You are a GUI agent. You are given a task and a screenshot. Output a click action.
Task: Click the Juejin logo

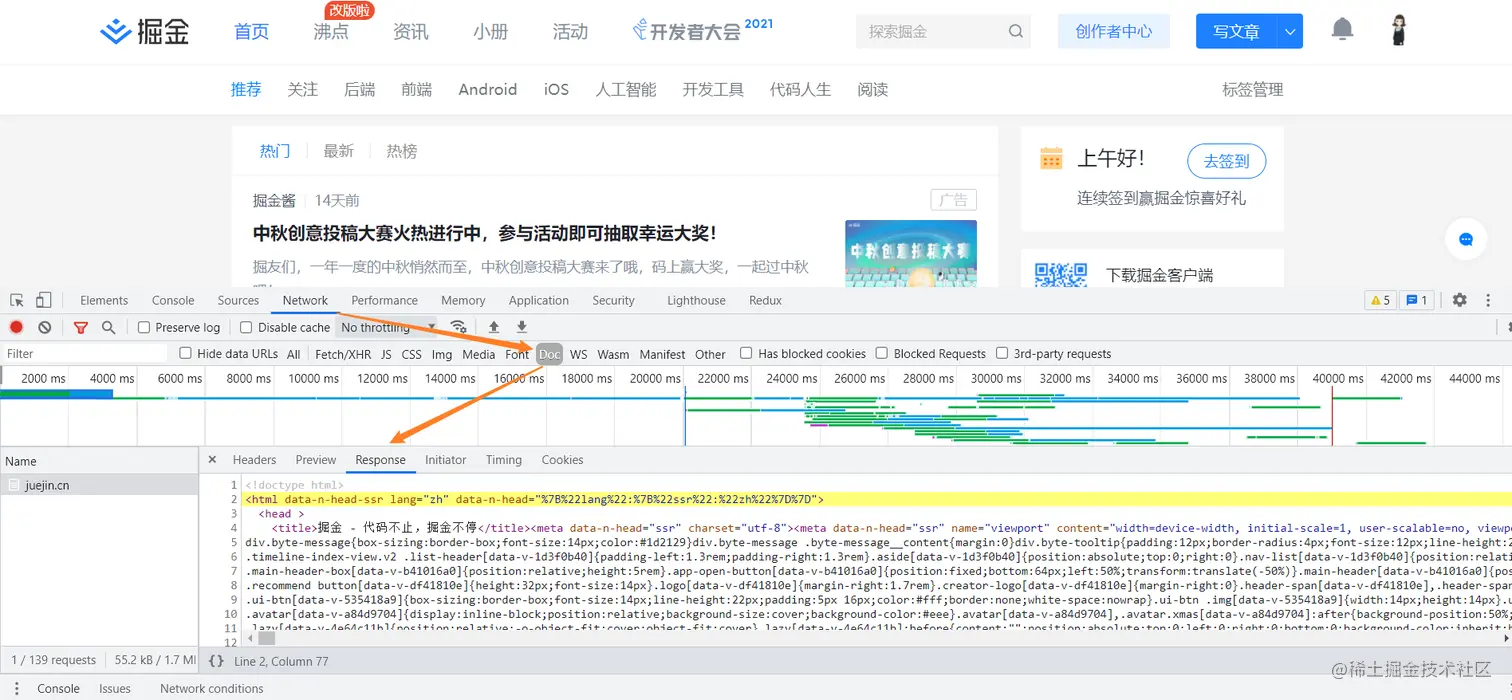(145, 32)
